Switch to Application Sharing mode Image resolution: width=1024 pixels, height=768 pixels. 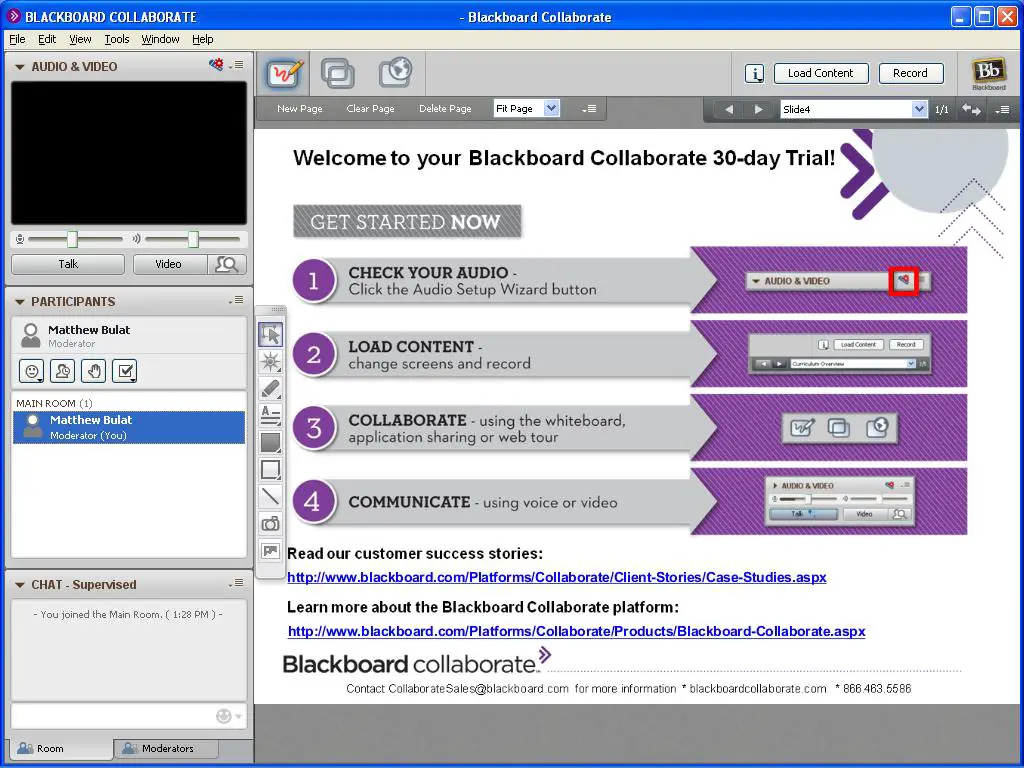pyautogui.click(x=338, y=72)
